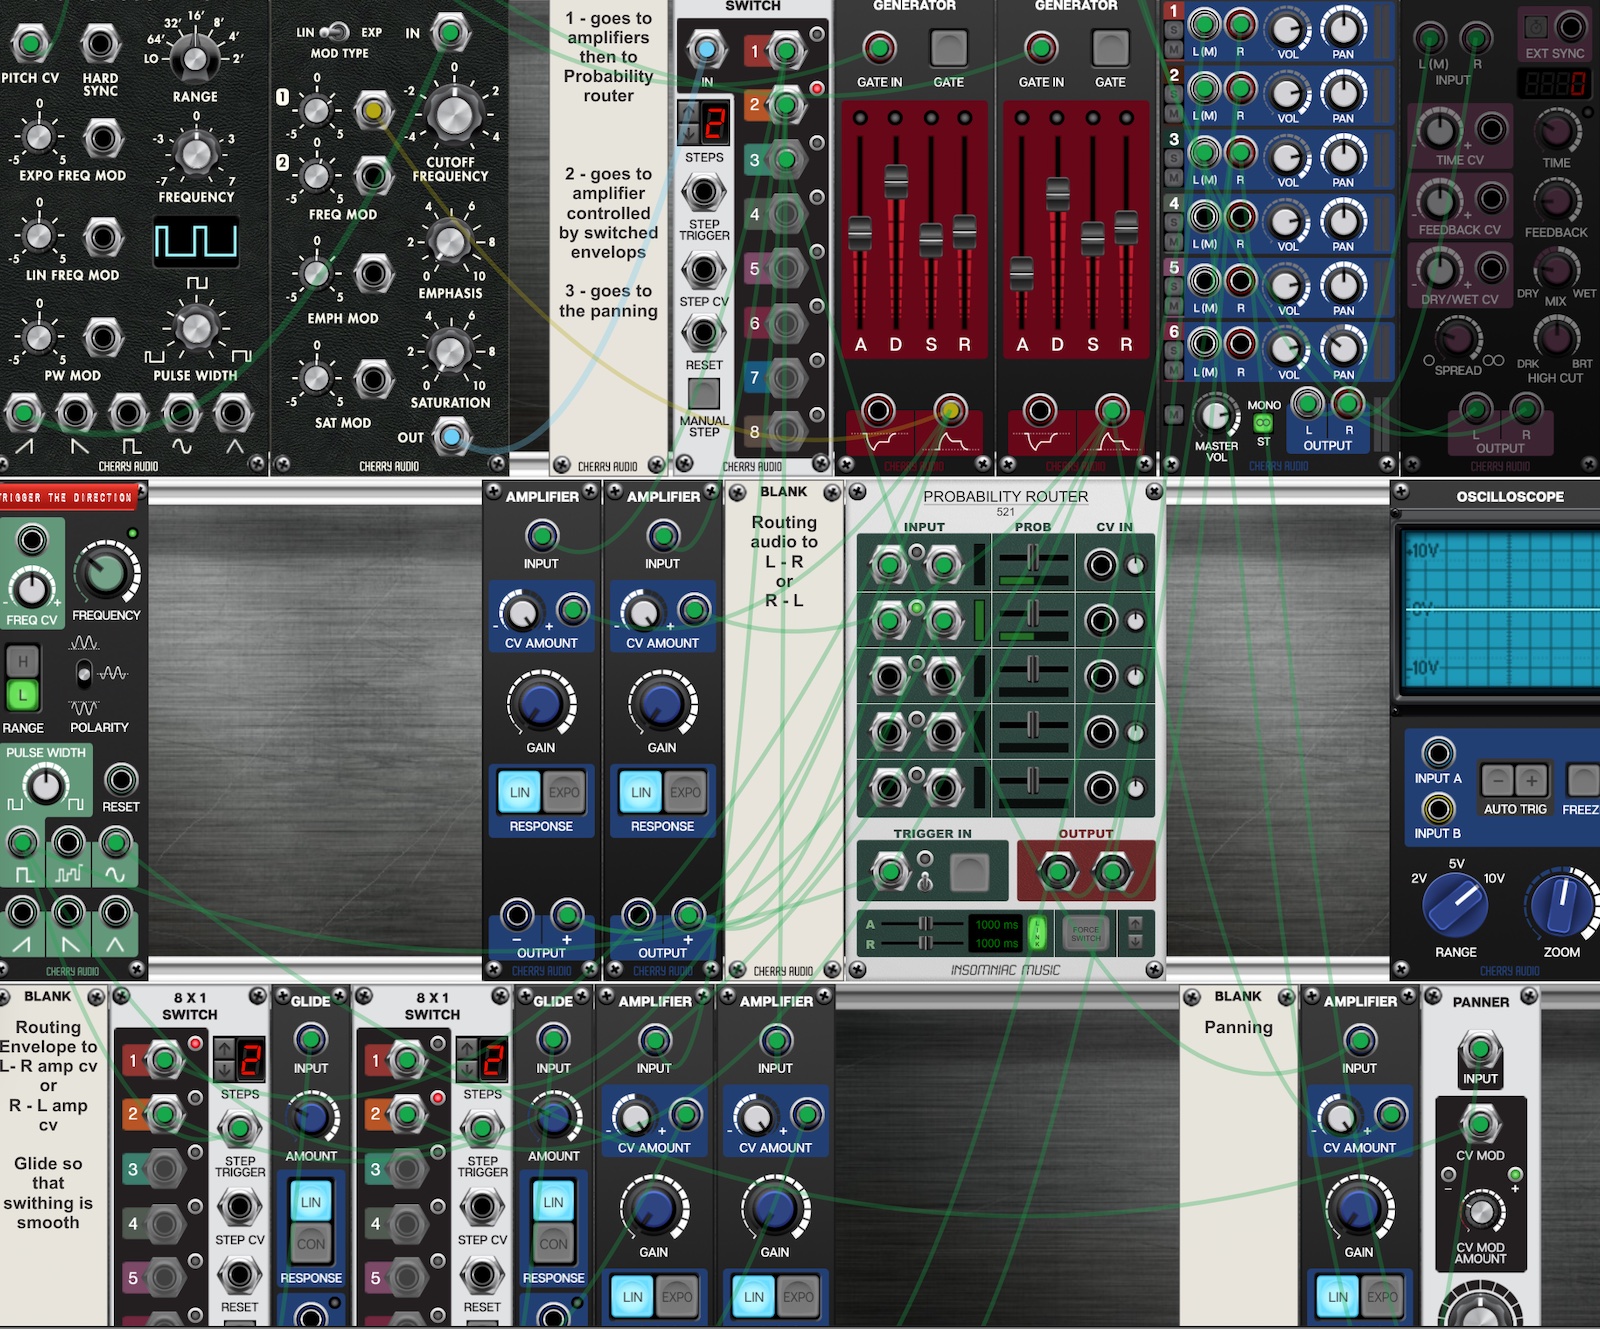Click the Panner CV MOD AMOUNT knob
1600x1329 pixels.
point(1481,1212)
